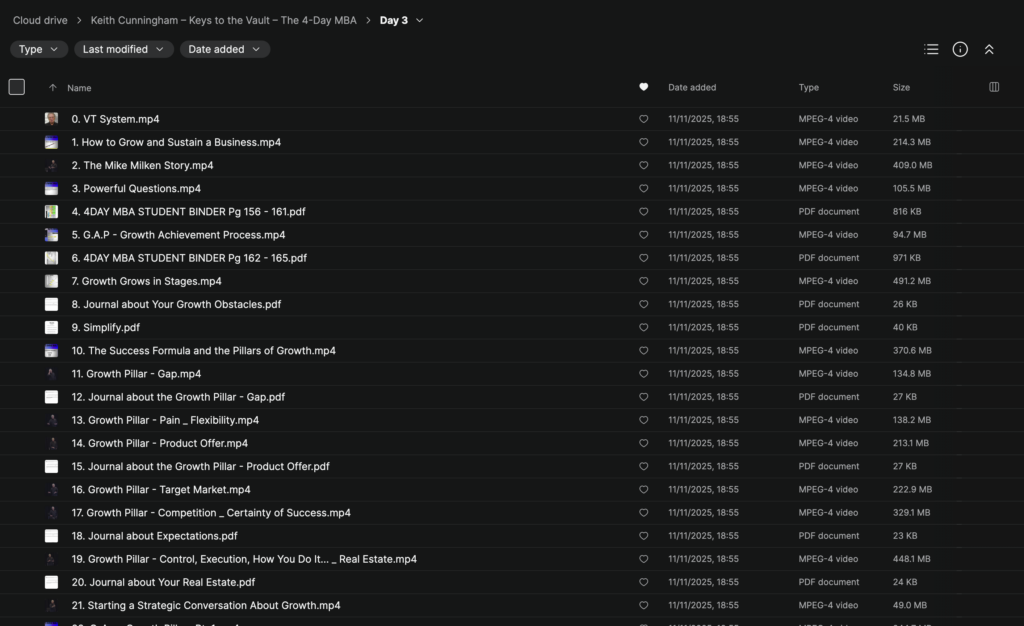Click the PDF icon for 9. Simplify.pdf
This screenshot has height=626, width=1024.
[x=51, y=327]
